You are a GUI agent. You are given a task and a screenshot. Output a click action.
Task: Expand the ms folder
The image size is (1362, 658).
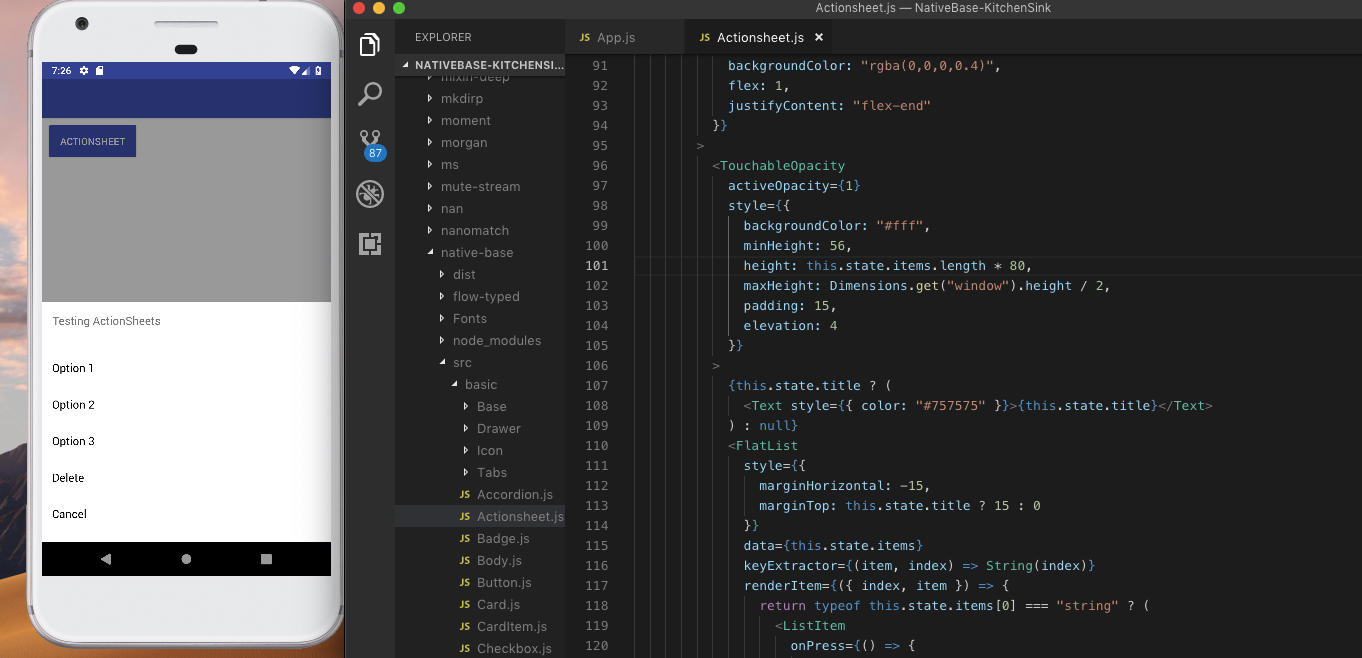pyautogui.click(x=450, y=165)
